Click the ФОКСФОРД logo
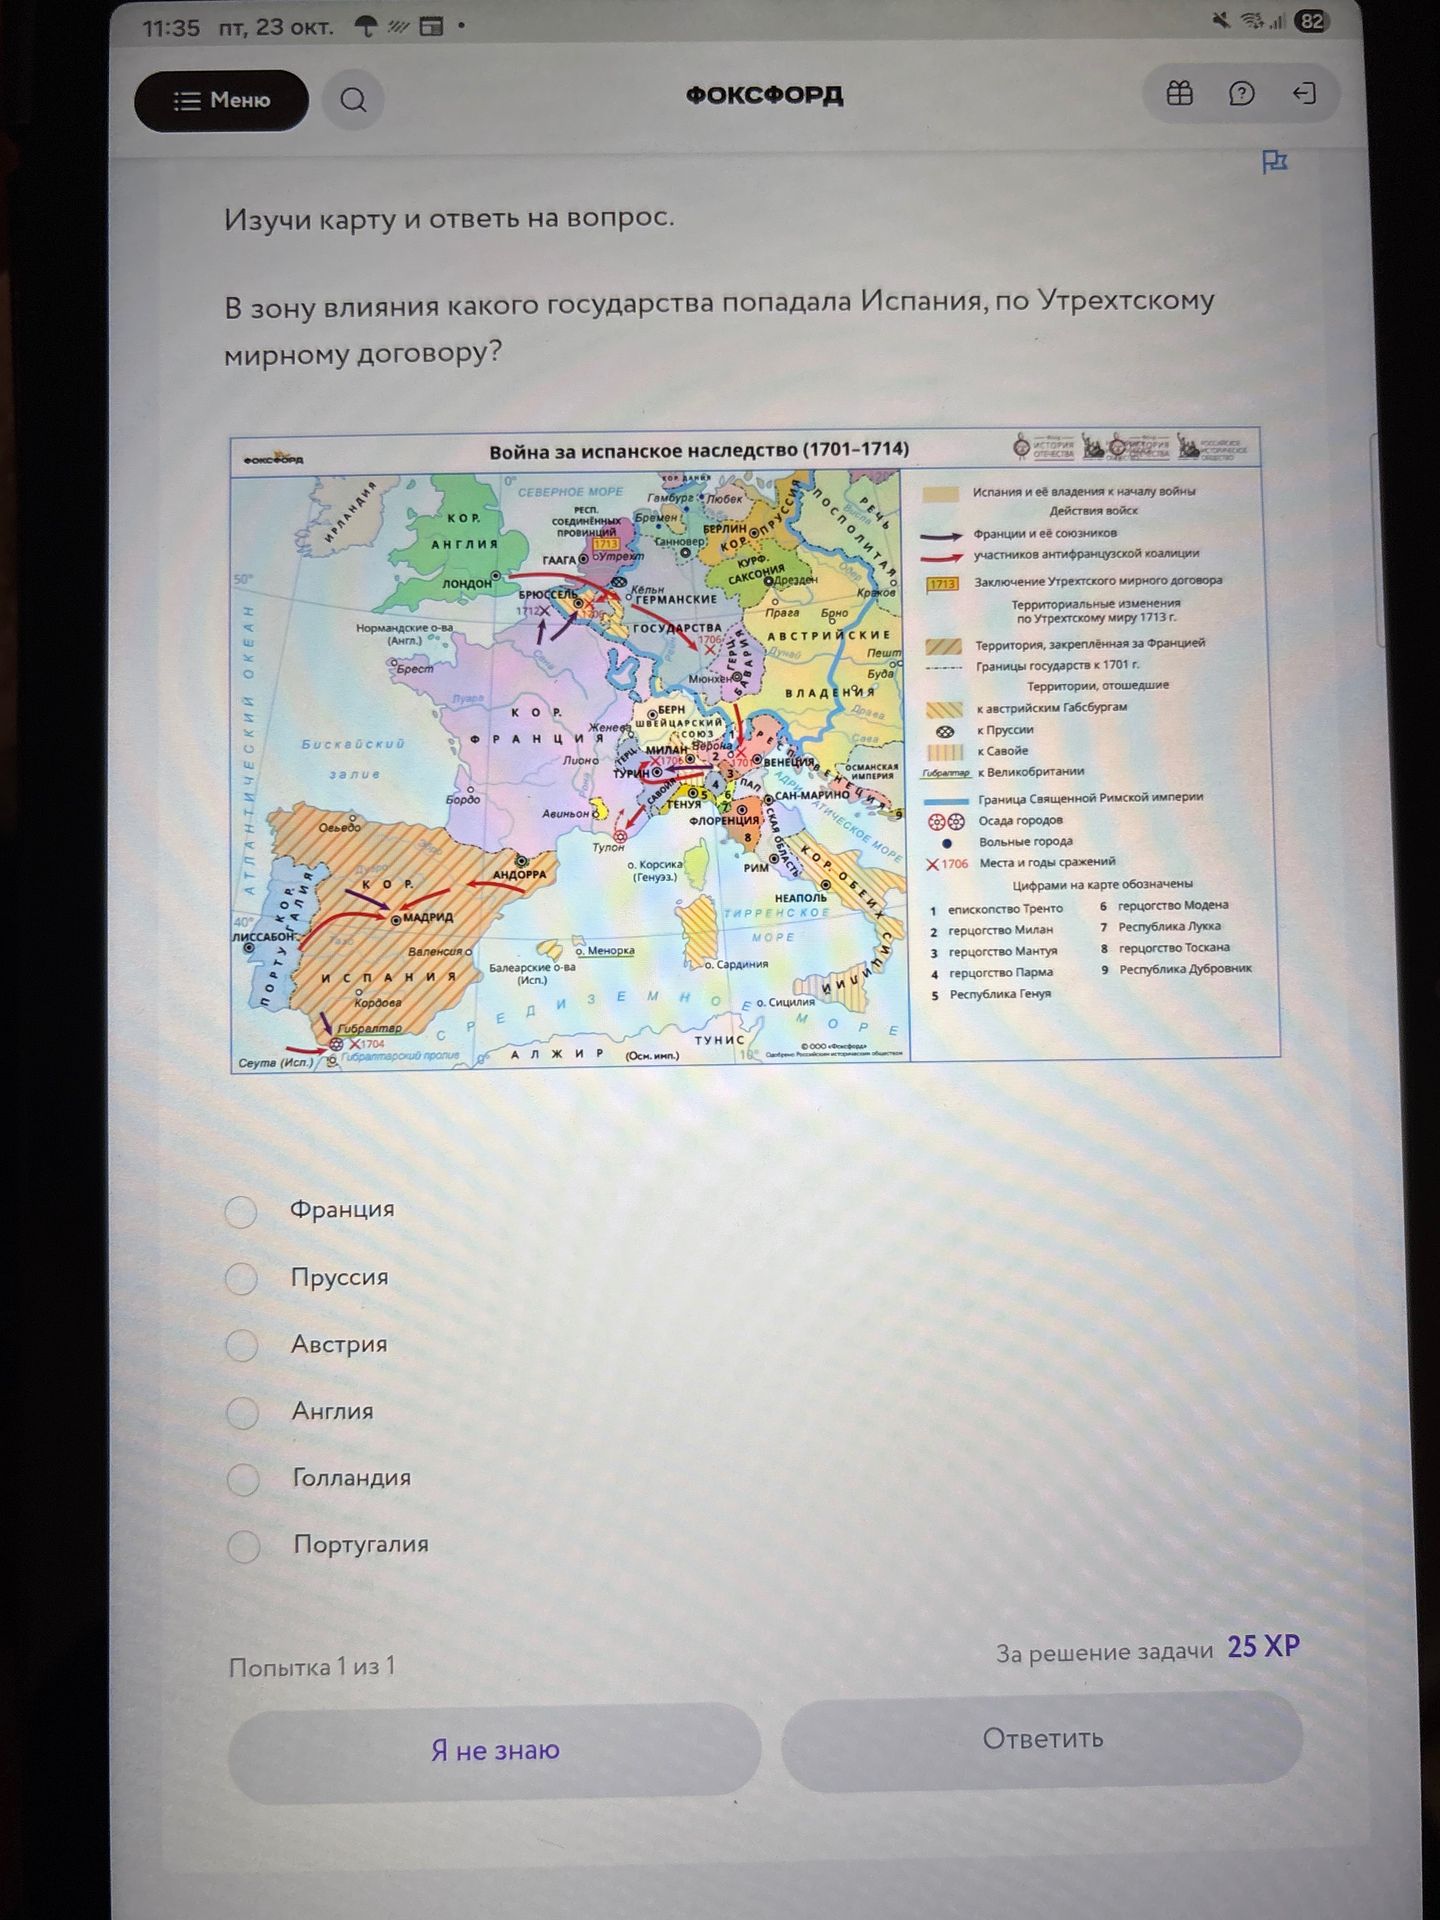The width and height of the screenshot is (1440, 1920). click(x=764, y=95)
